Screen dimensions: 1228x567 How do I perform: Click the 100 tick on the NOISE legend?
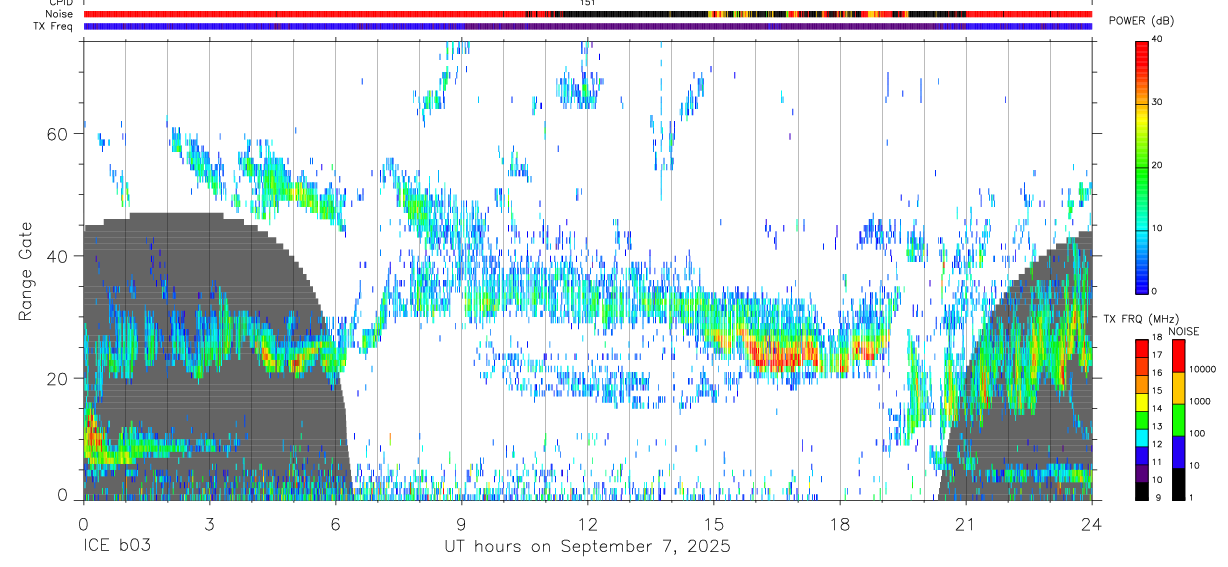point(1199,433)
